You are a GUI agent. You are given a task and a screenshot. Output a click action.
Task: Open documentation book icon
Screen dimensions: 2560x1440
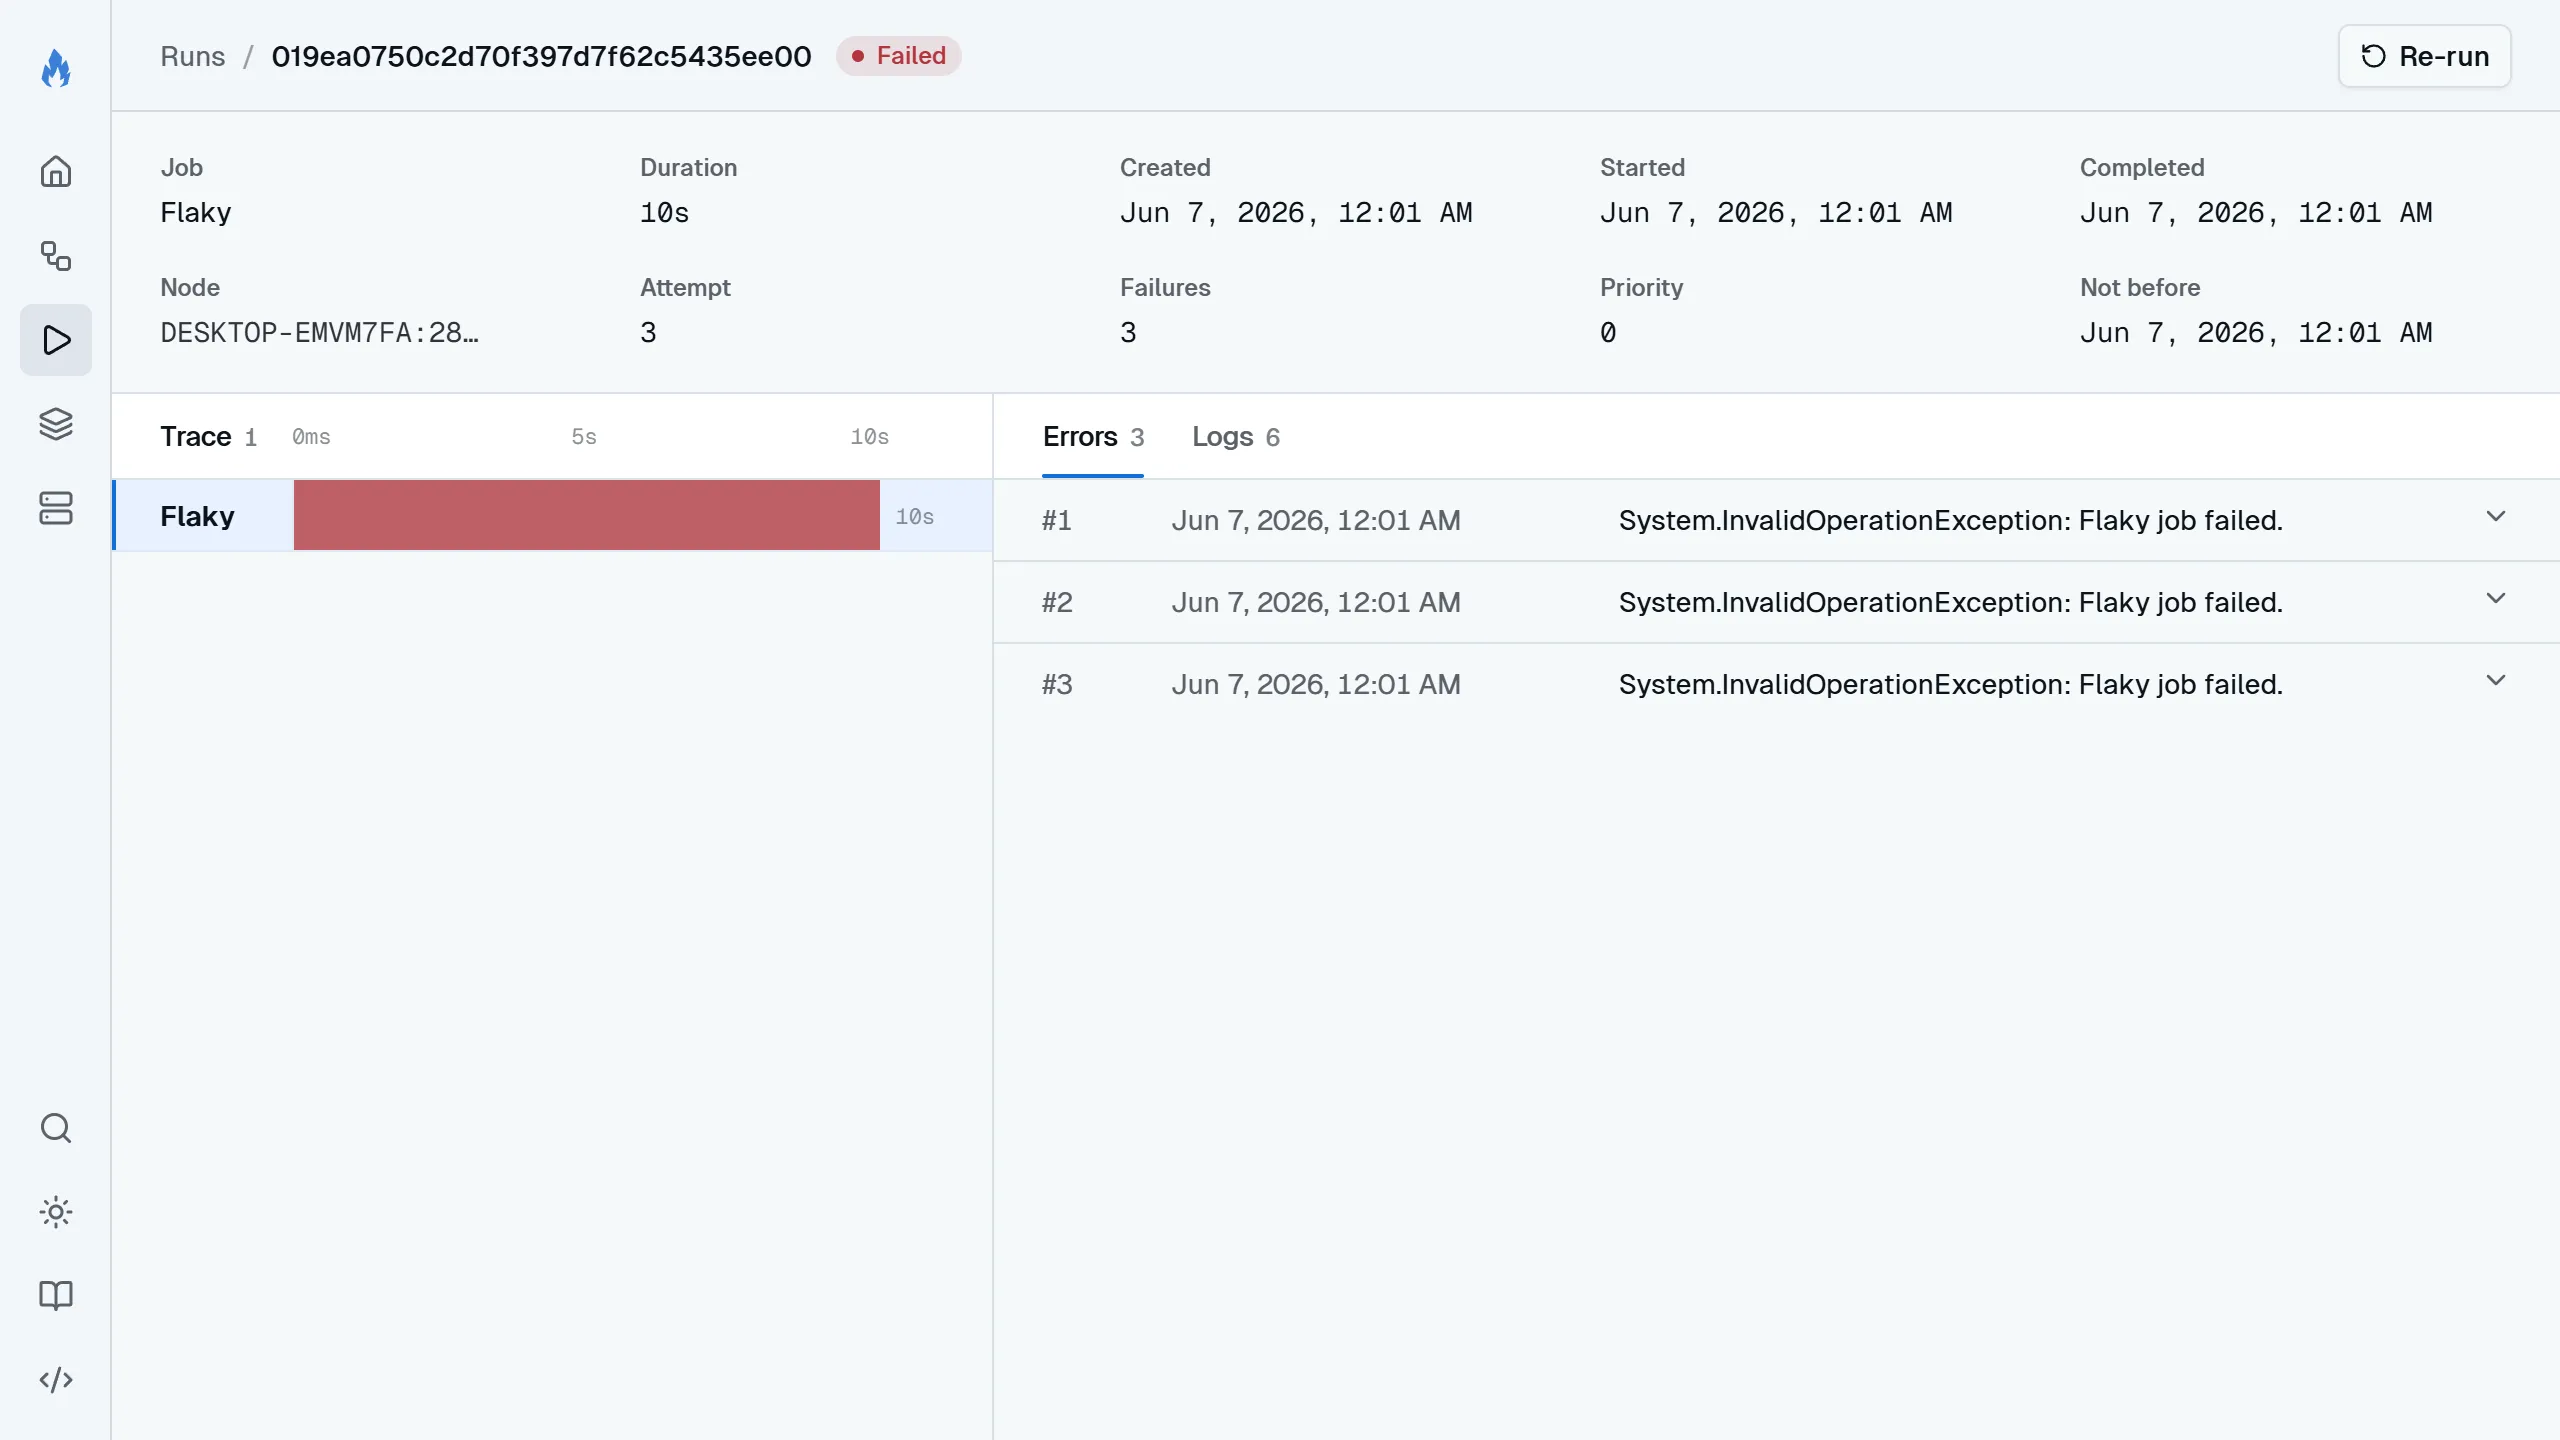56,1296
